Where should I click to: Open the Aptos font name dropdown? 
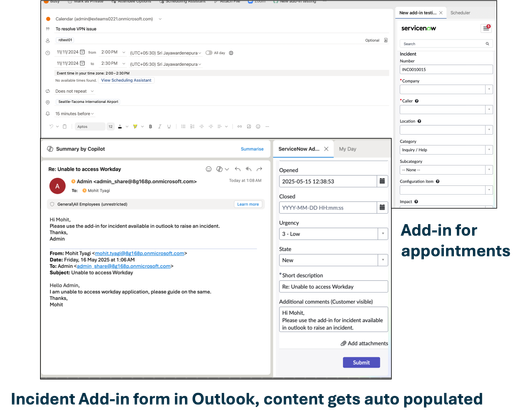(x=90, y=127)
